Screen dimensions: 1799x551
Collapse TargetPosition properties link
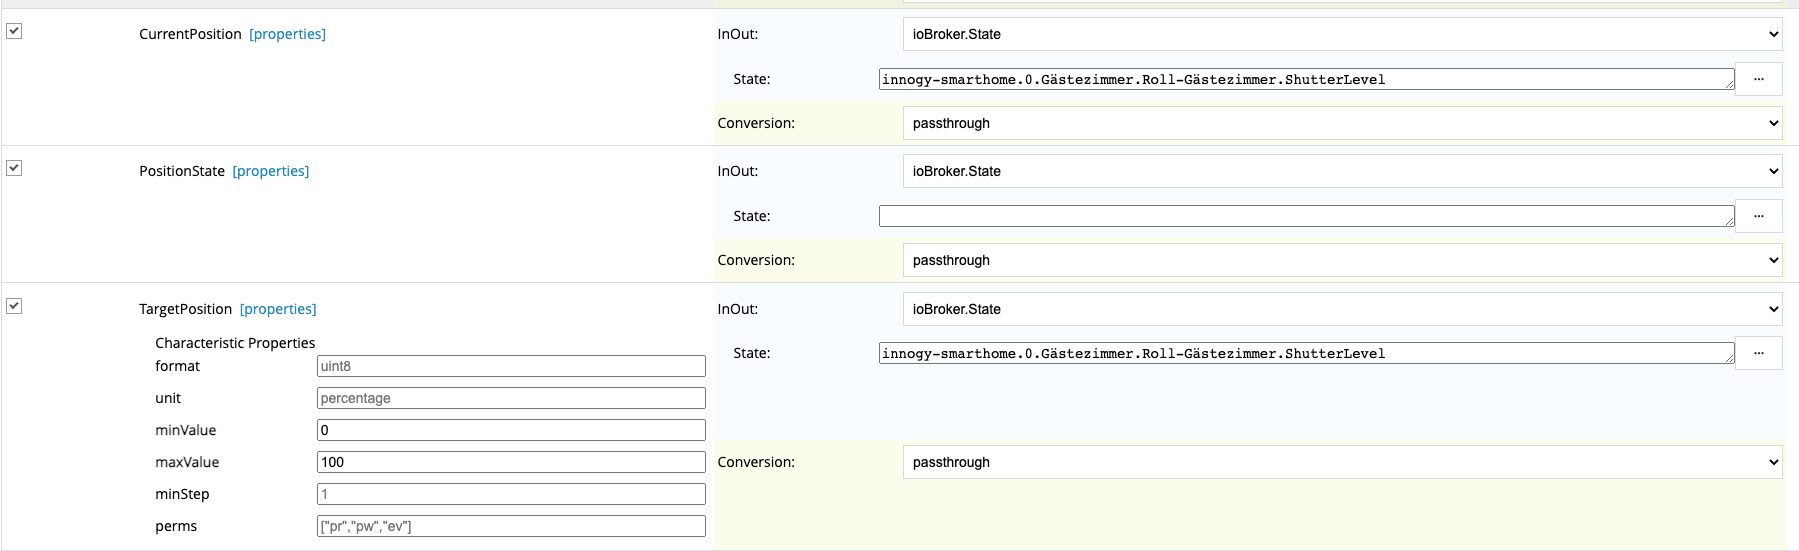pos(277,309)
